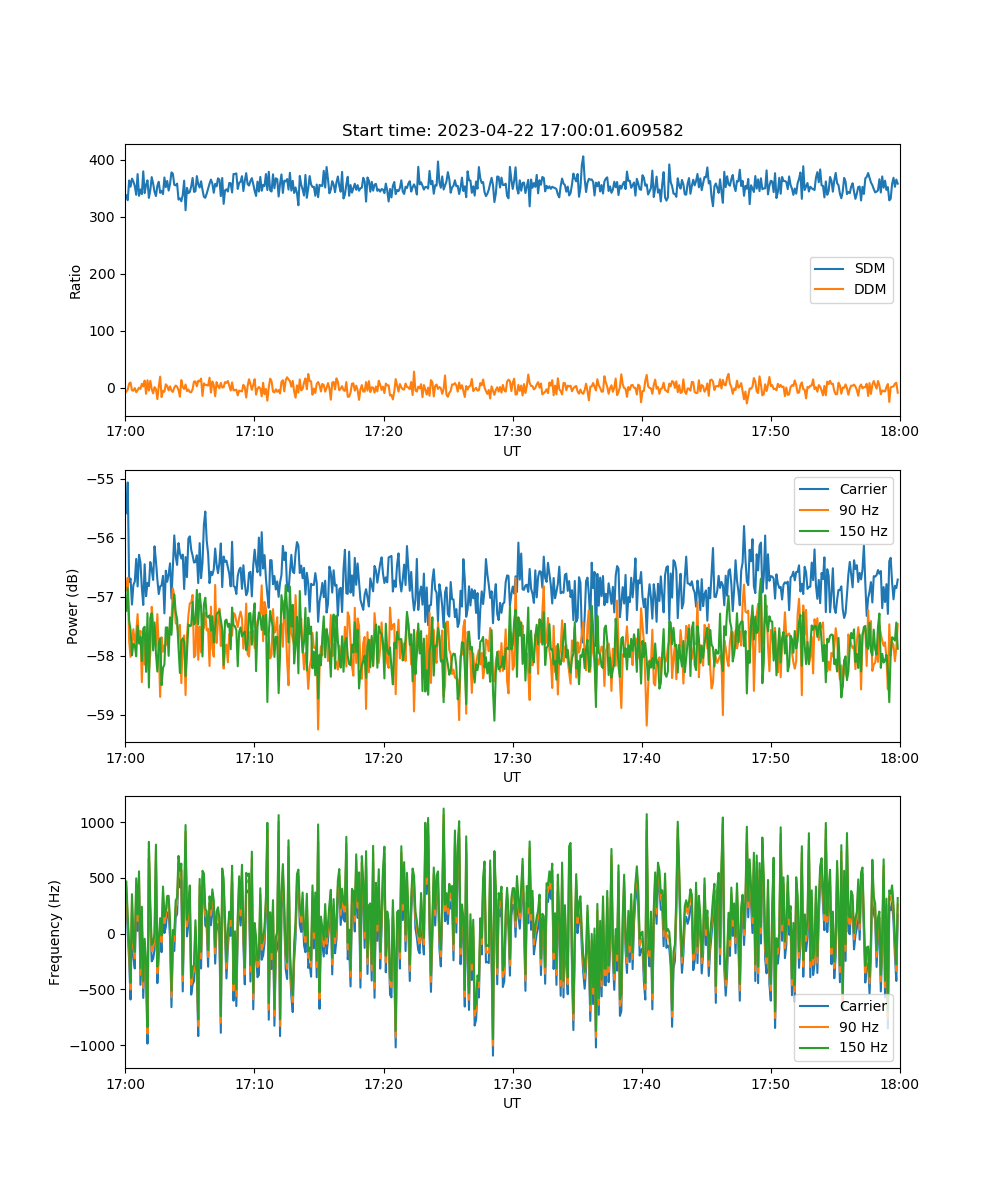Click the 'Start time' plot title
This screenshot has width=1000, height=1200.
coord(512,131)
